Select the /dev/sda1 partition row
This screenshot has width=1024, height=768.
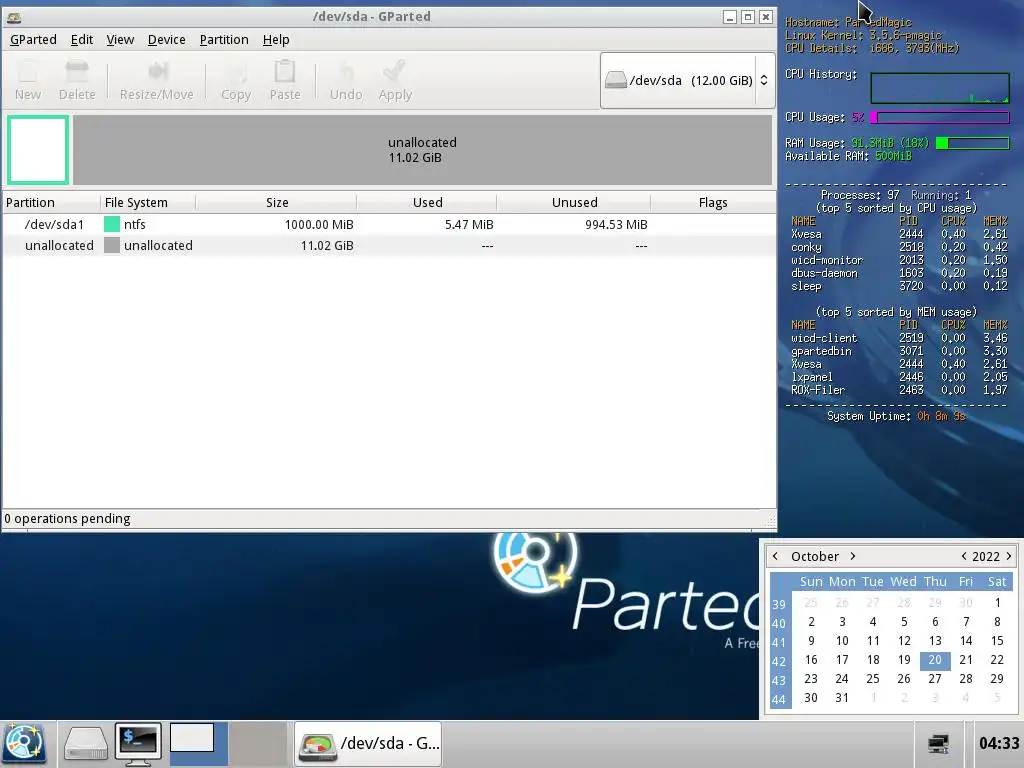point(389,224)
